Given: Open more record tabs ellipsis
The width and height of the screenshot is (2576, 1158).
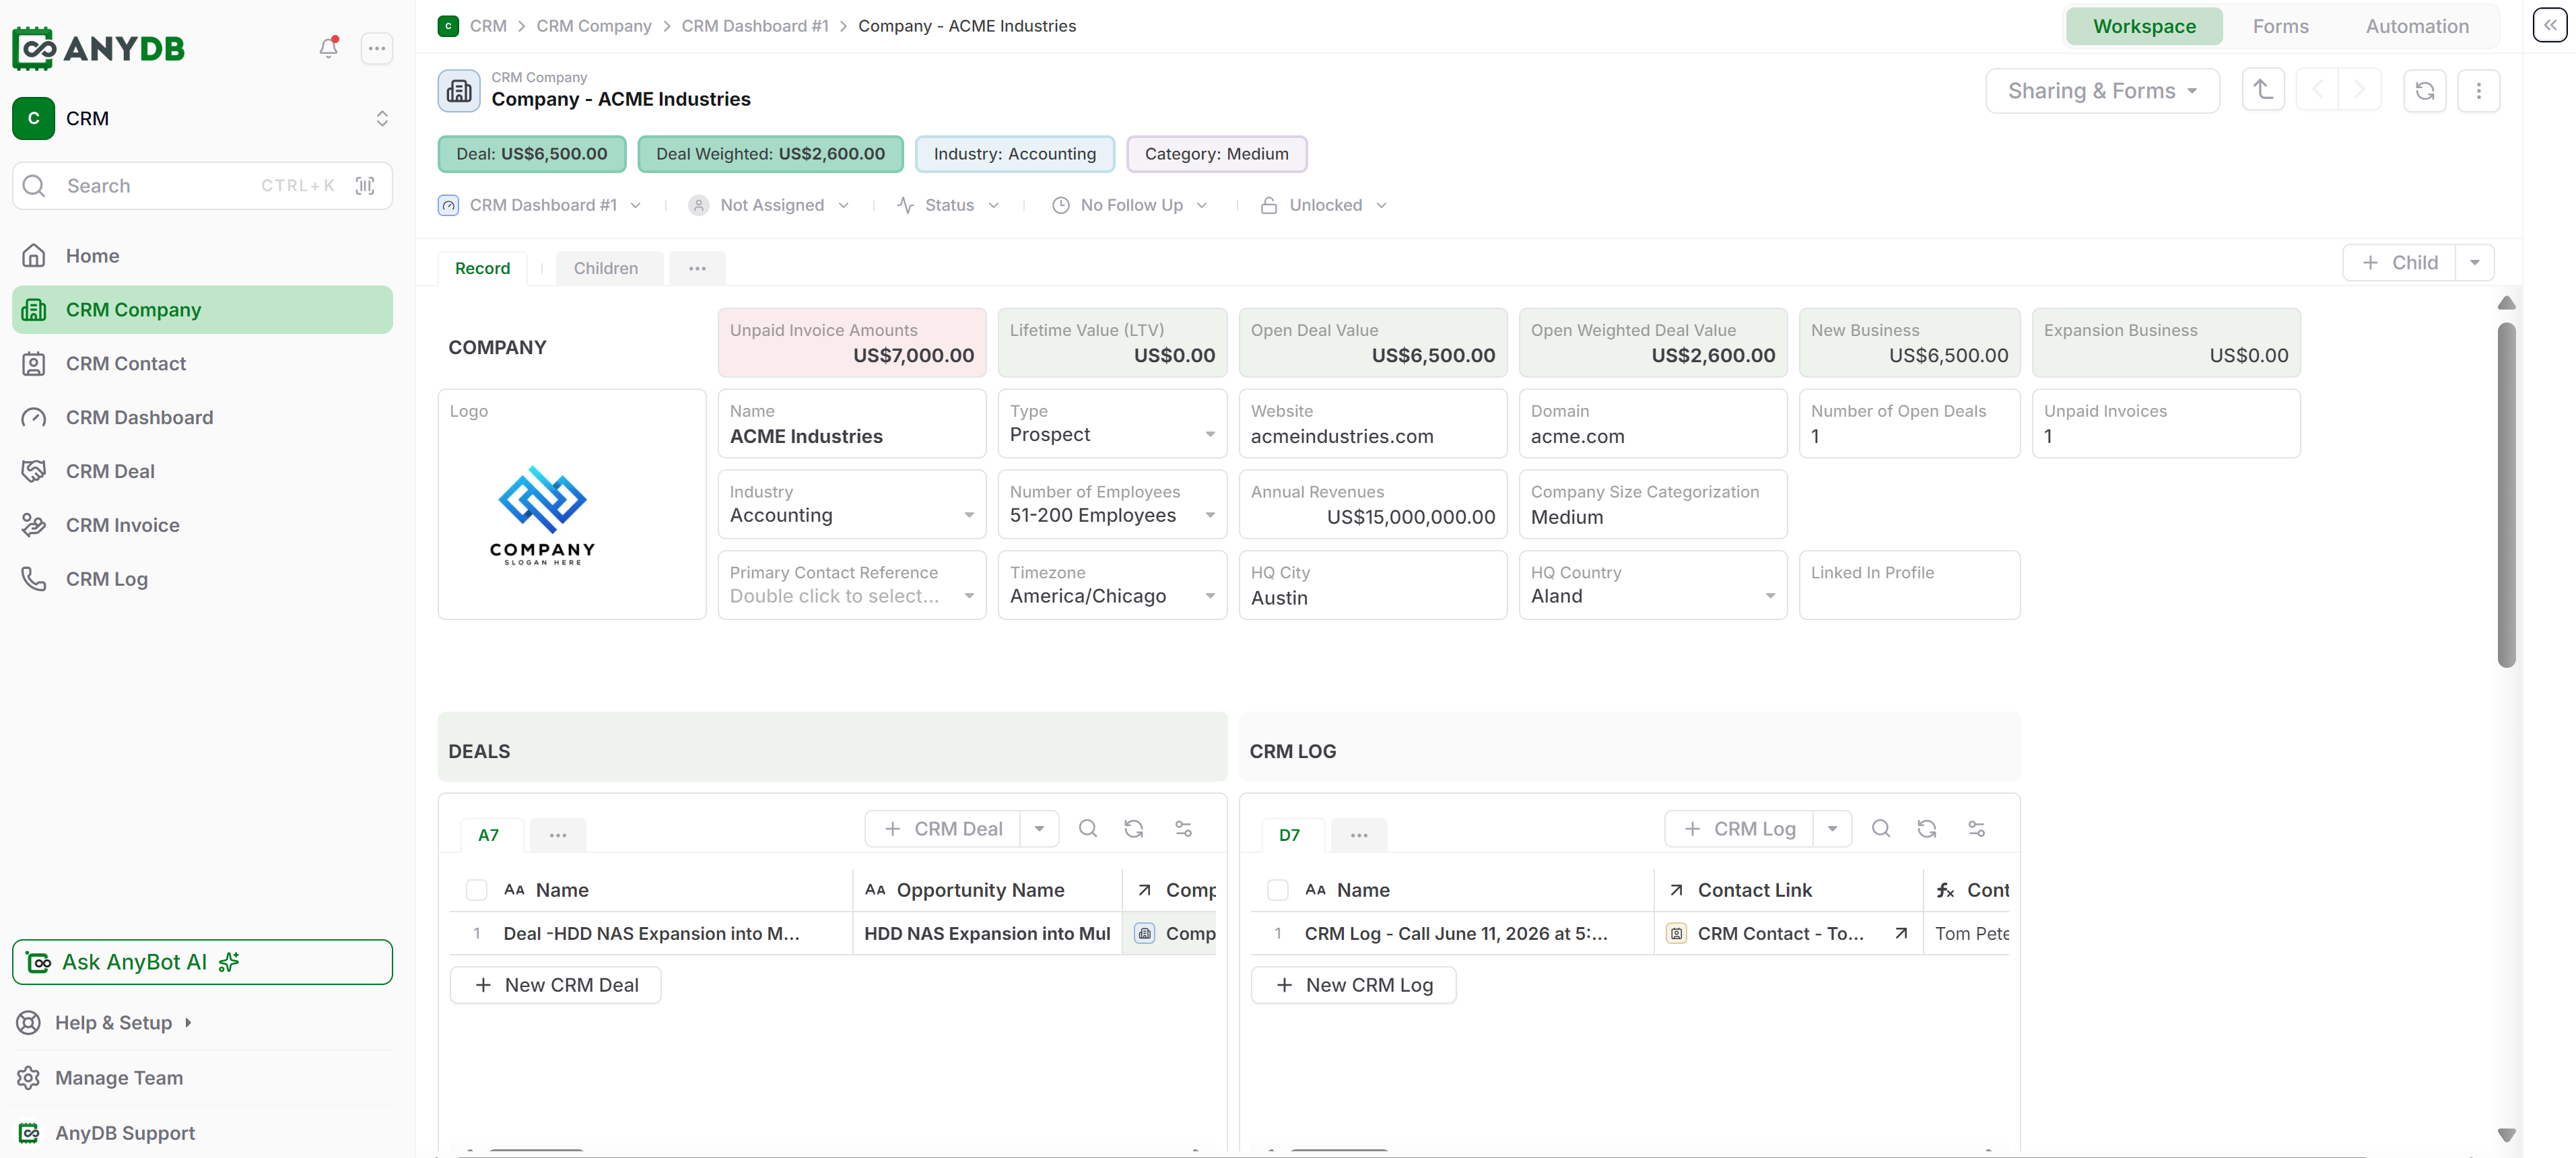Looking at the screenshot, I should tap(697, 268).
